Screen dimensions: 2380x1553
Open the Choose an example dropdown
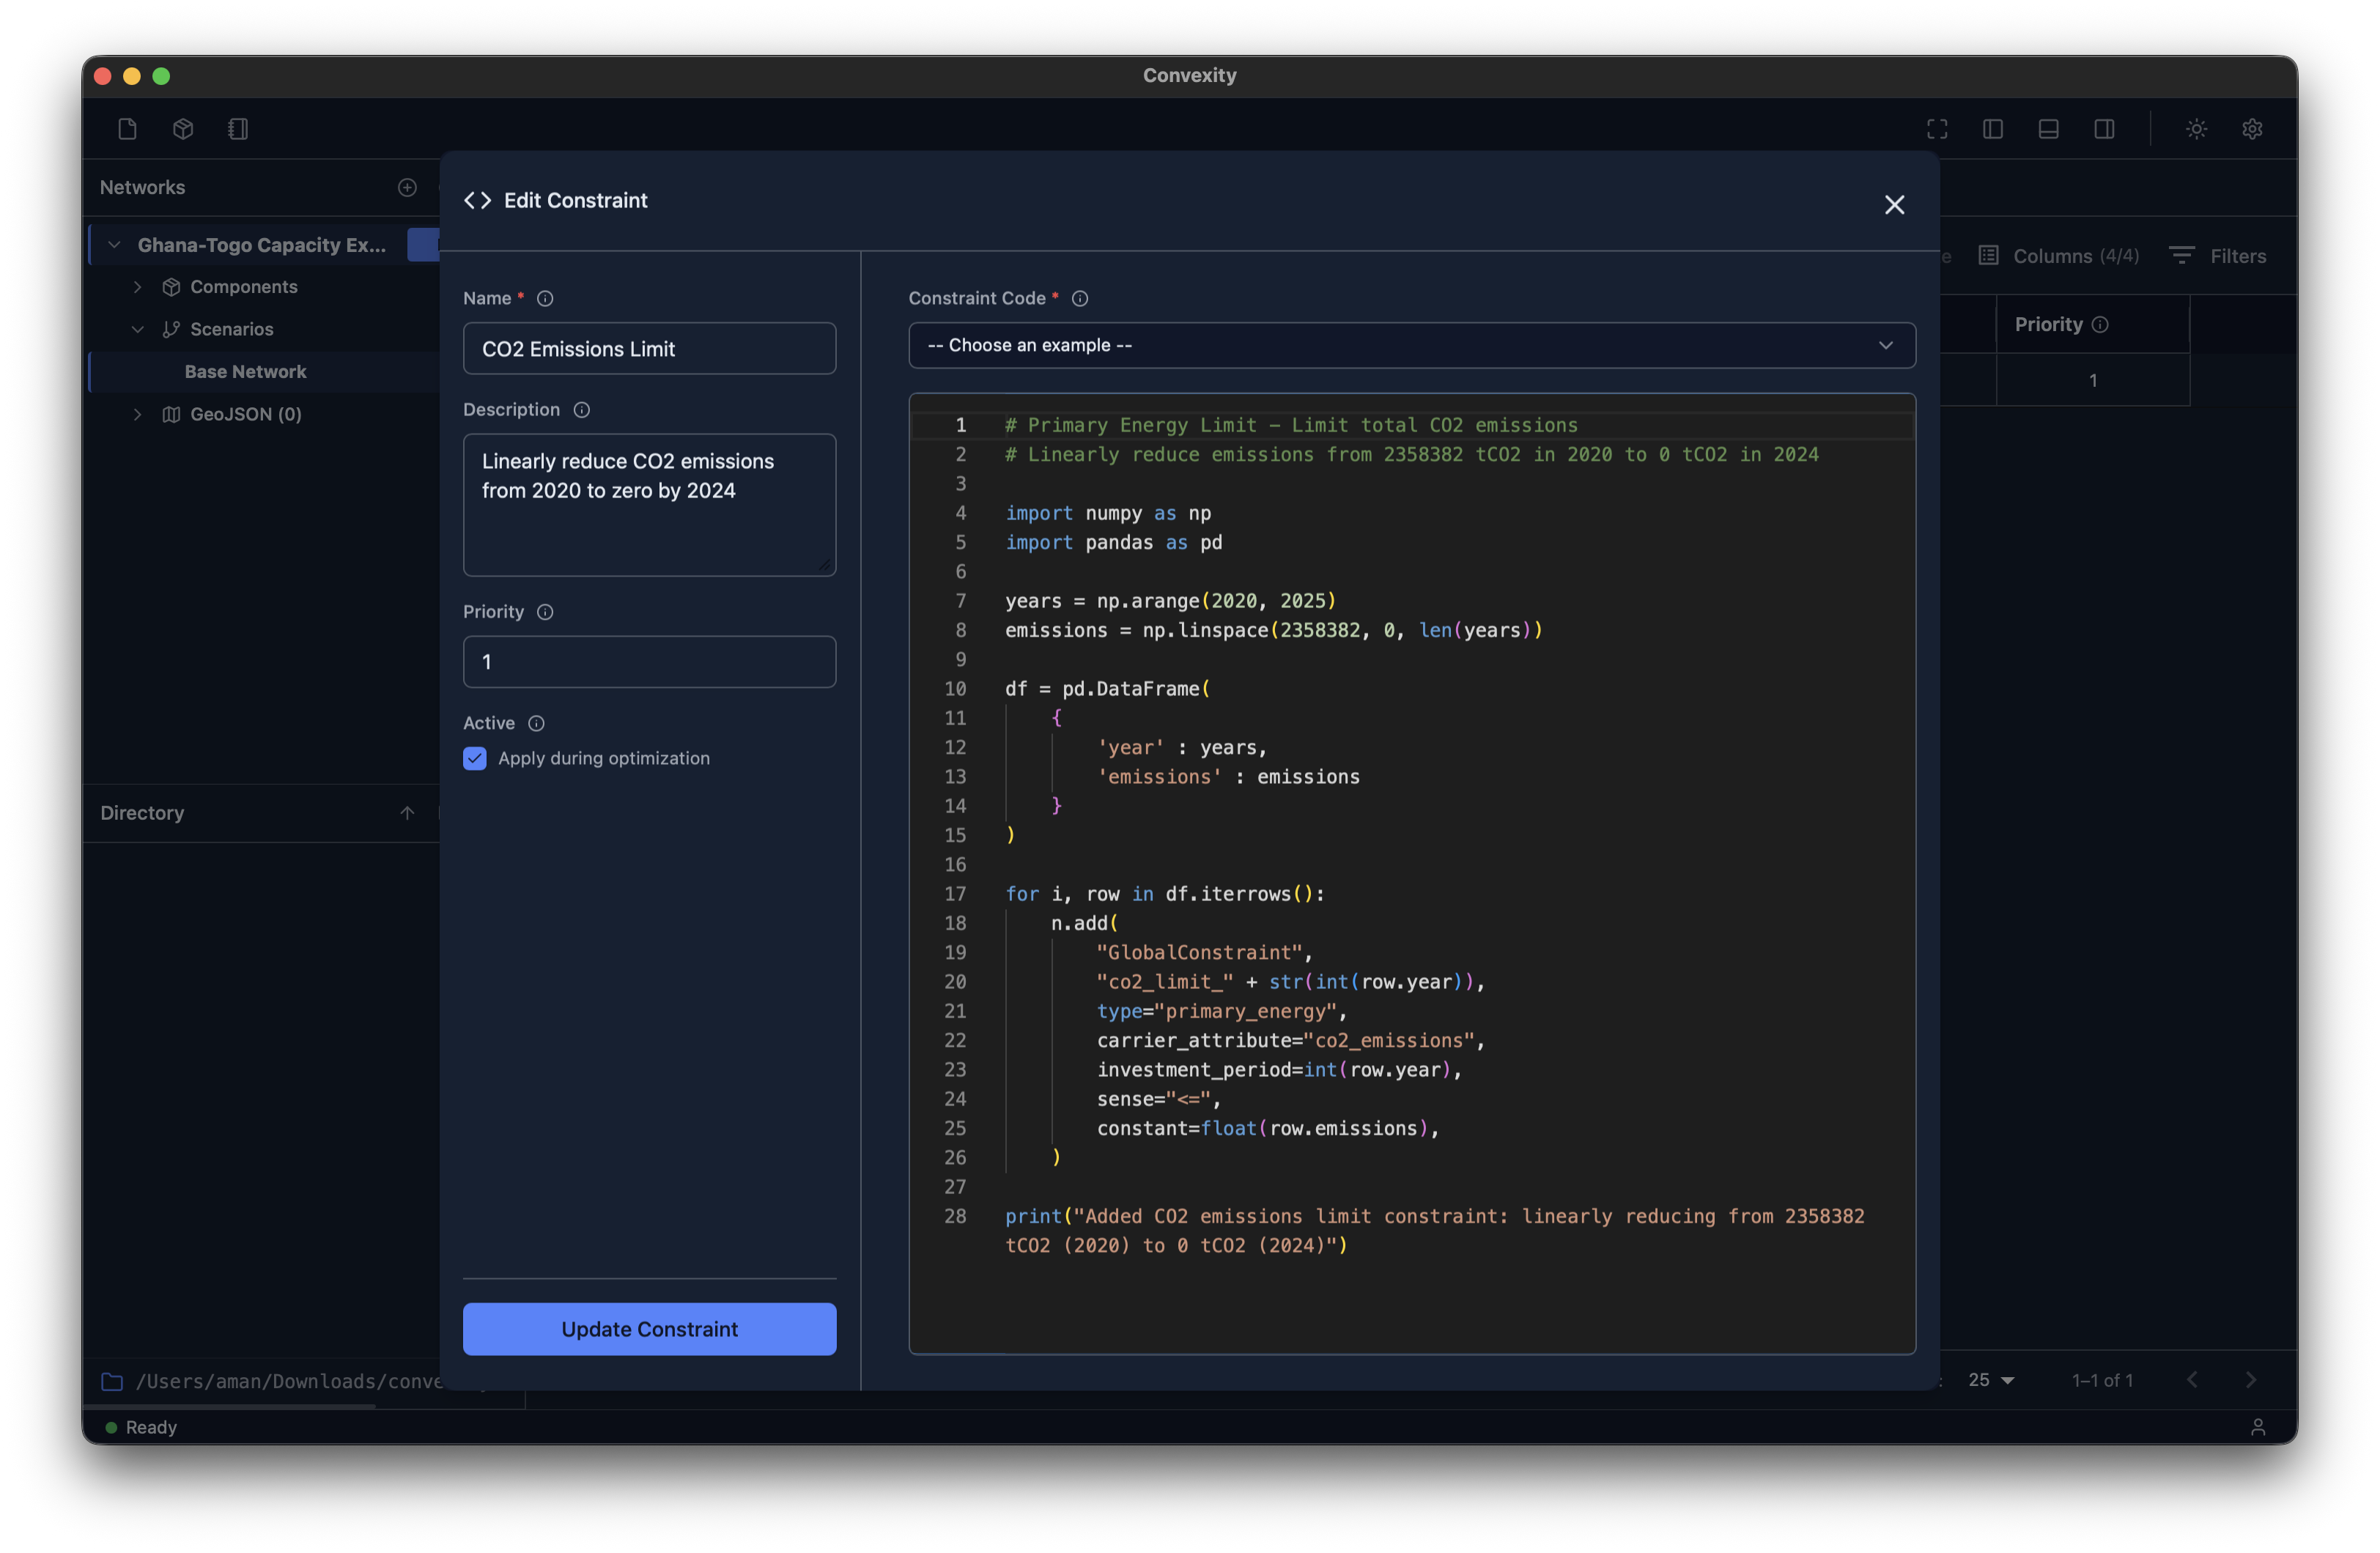pos(1411,345)
